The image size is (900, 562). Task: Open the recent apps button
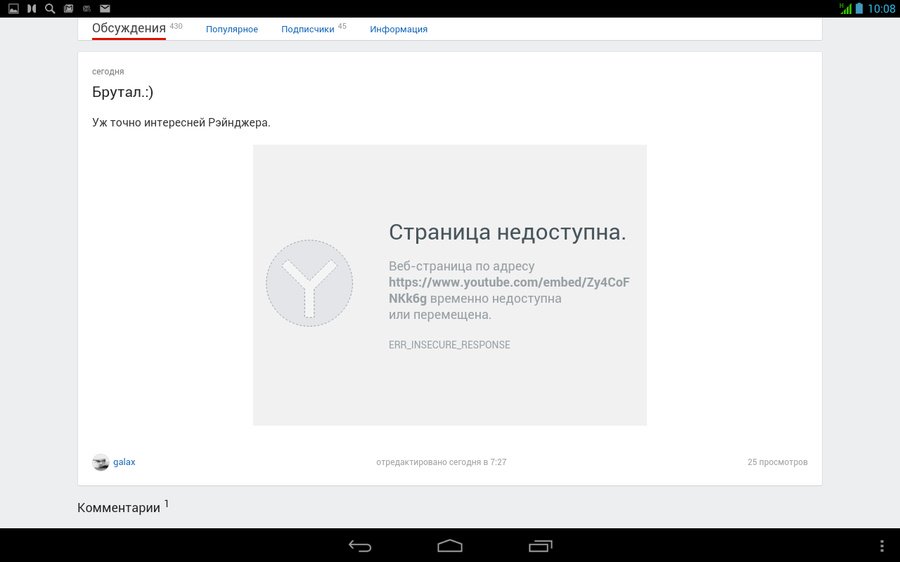pyautogui.click(x=540, y=546)
